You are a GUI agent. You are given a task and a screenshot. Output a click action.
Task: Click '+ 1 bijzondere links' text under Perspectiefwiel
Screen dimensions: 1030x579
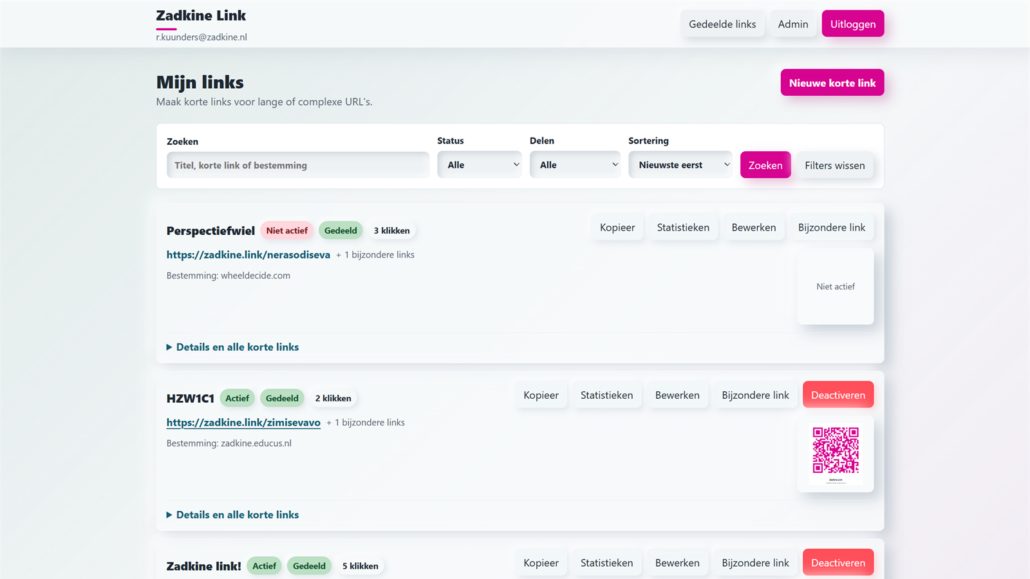tap(375, 255)
